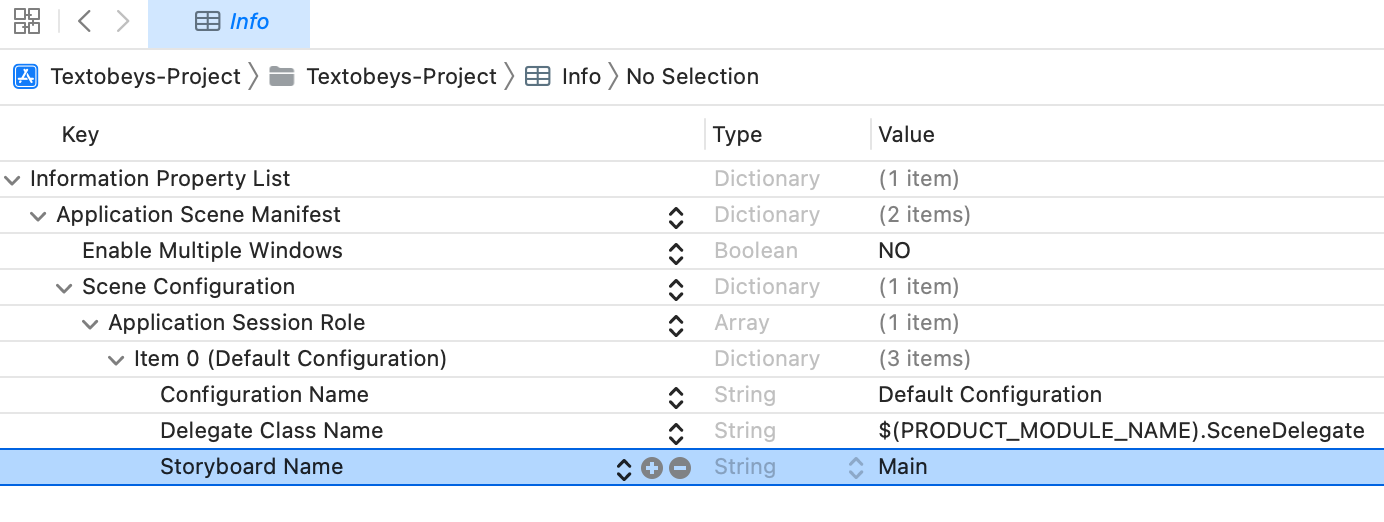
Task: Open key stepper for Enable Multiple Windows
Action: click(x=676, y=252)
